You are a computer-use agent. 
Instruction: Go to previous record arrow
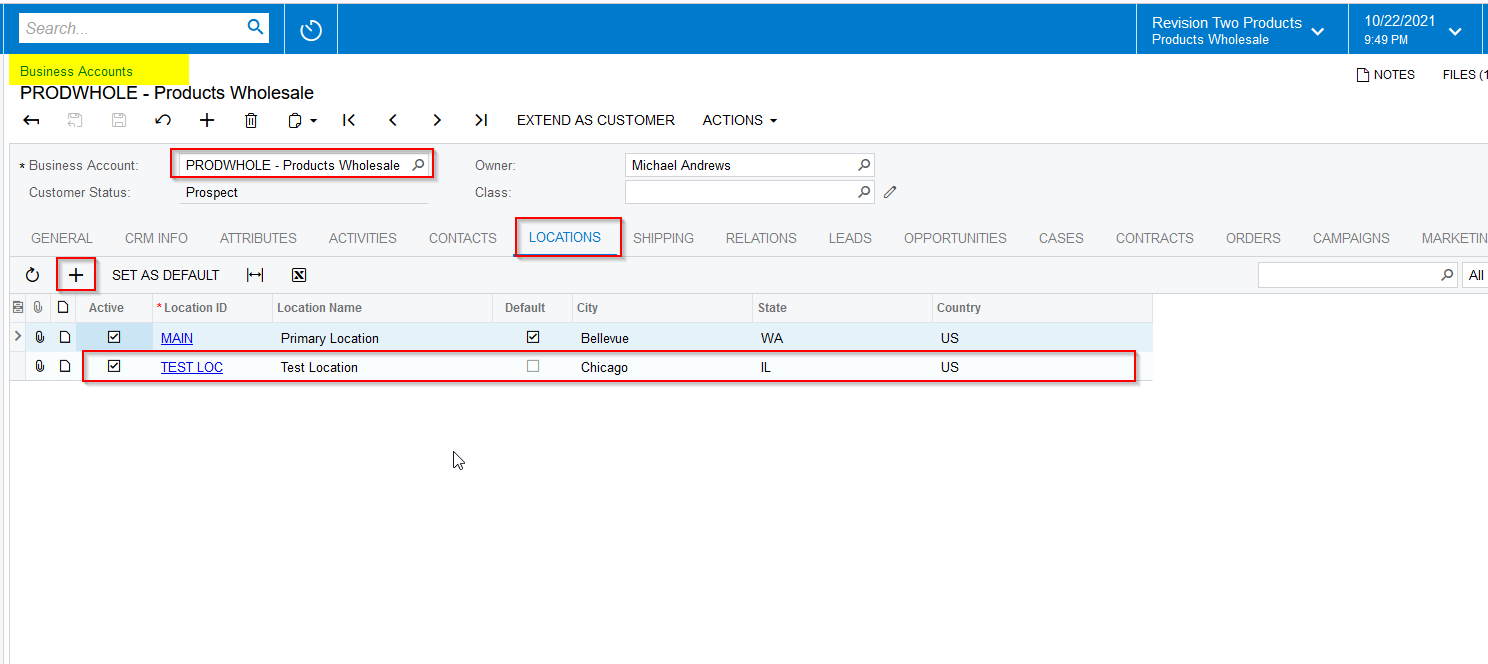click(393, 120)
